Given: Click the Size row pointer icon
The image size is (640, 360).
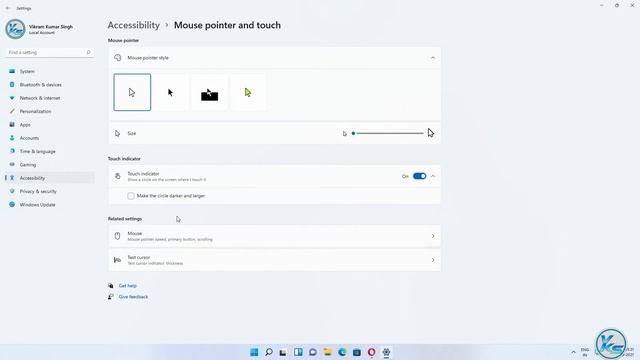Looking at the screenshot, I should [x=118, y=133].
